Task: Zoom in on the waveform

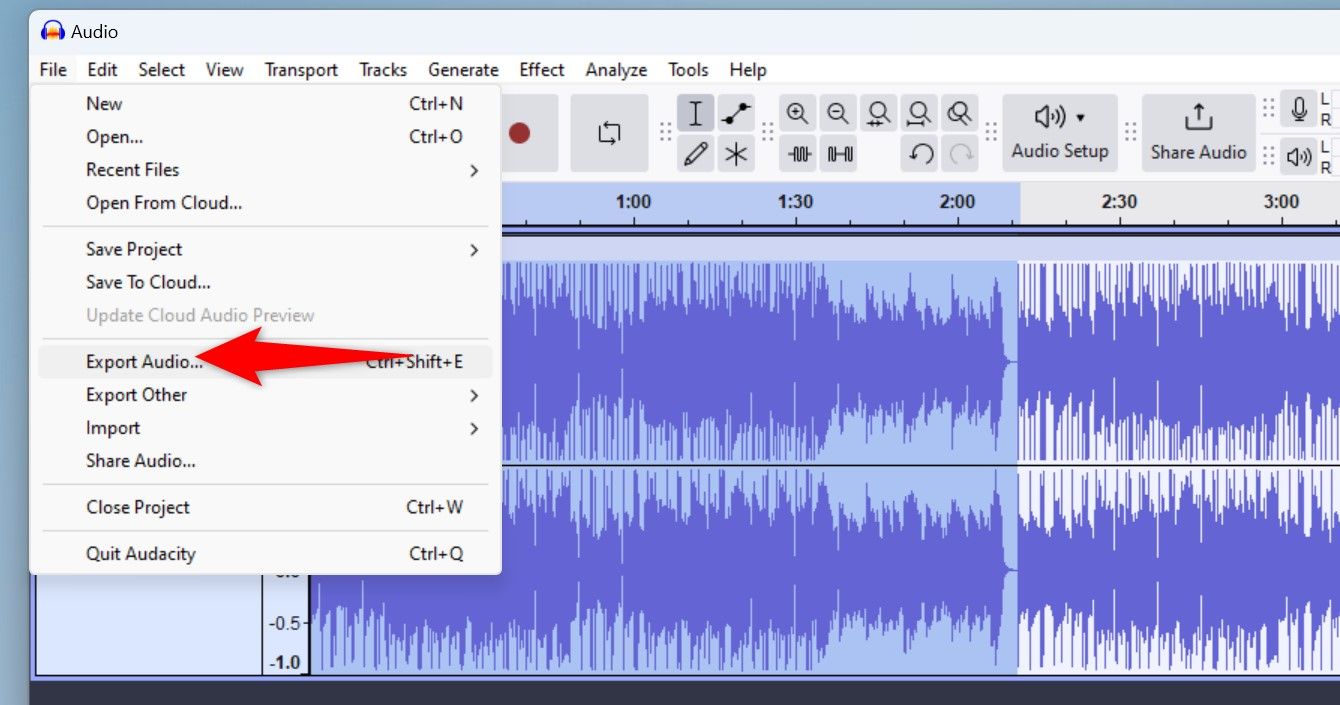Action: coord(798,113)
